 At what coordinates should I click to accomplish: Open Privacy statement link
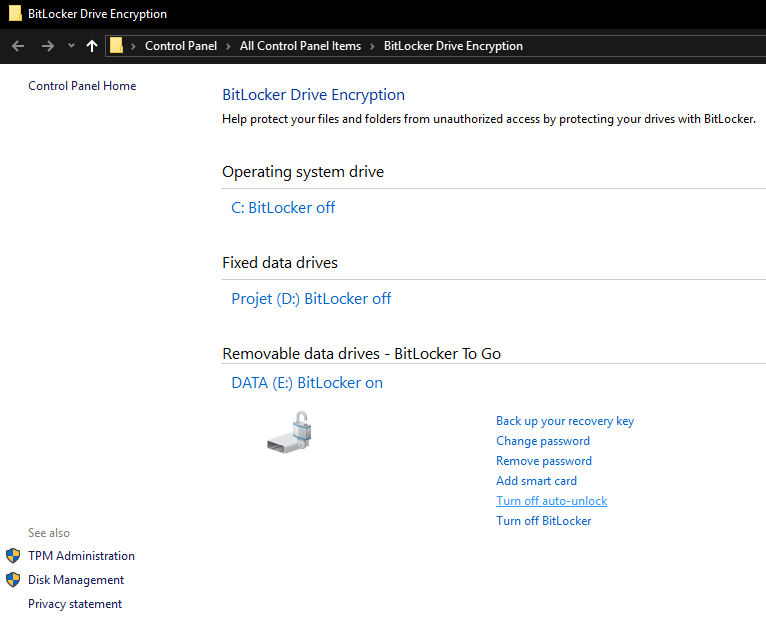[75, 604]
